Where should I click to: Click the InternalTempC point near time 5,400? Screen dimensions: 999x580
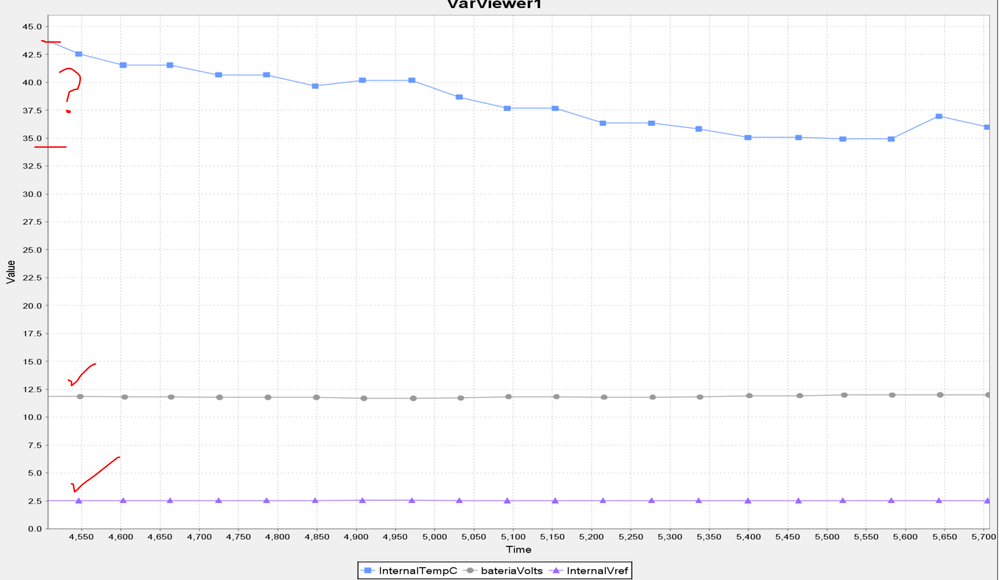tap(748, 138)
